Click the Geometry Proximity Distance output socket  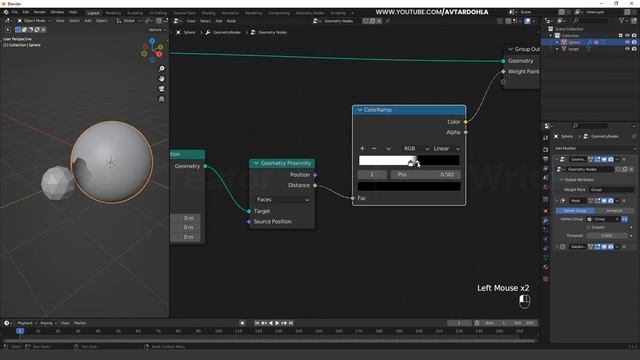(315, 185)
